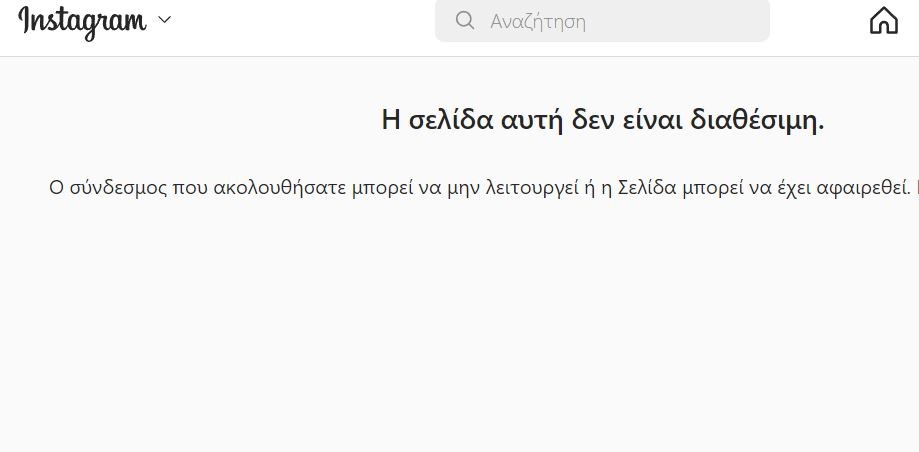Click the Instagram wordmark logo
This screenshot has width=919, height=452.
(82, 22)
